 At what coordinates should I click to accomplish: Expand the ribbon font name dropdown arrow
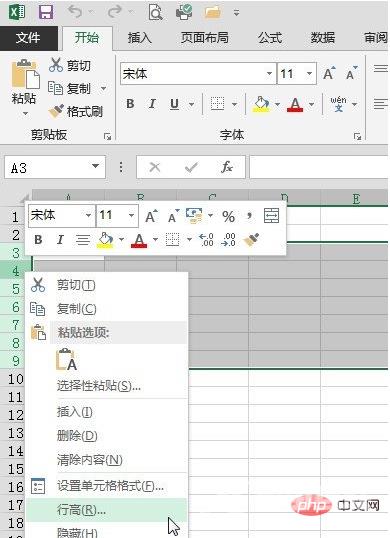pos(270,73)
